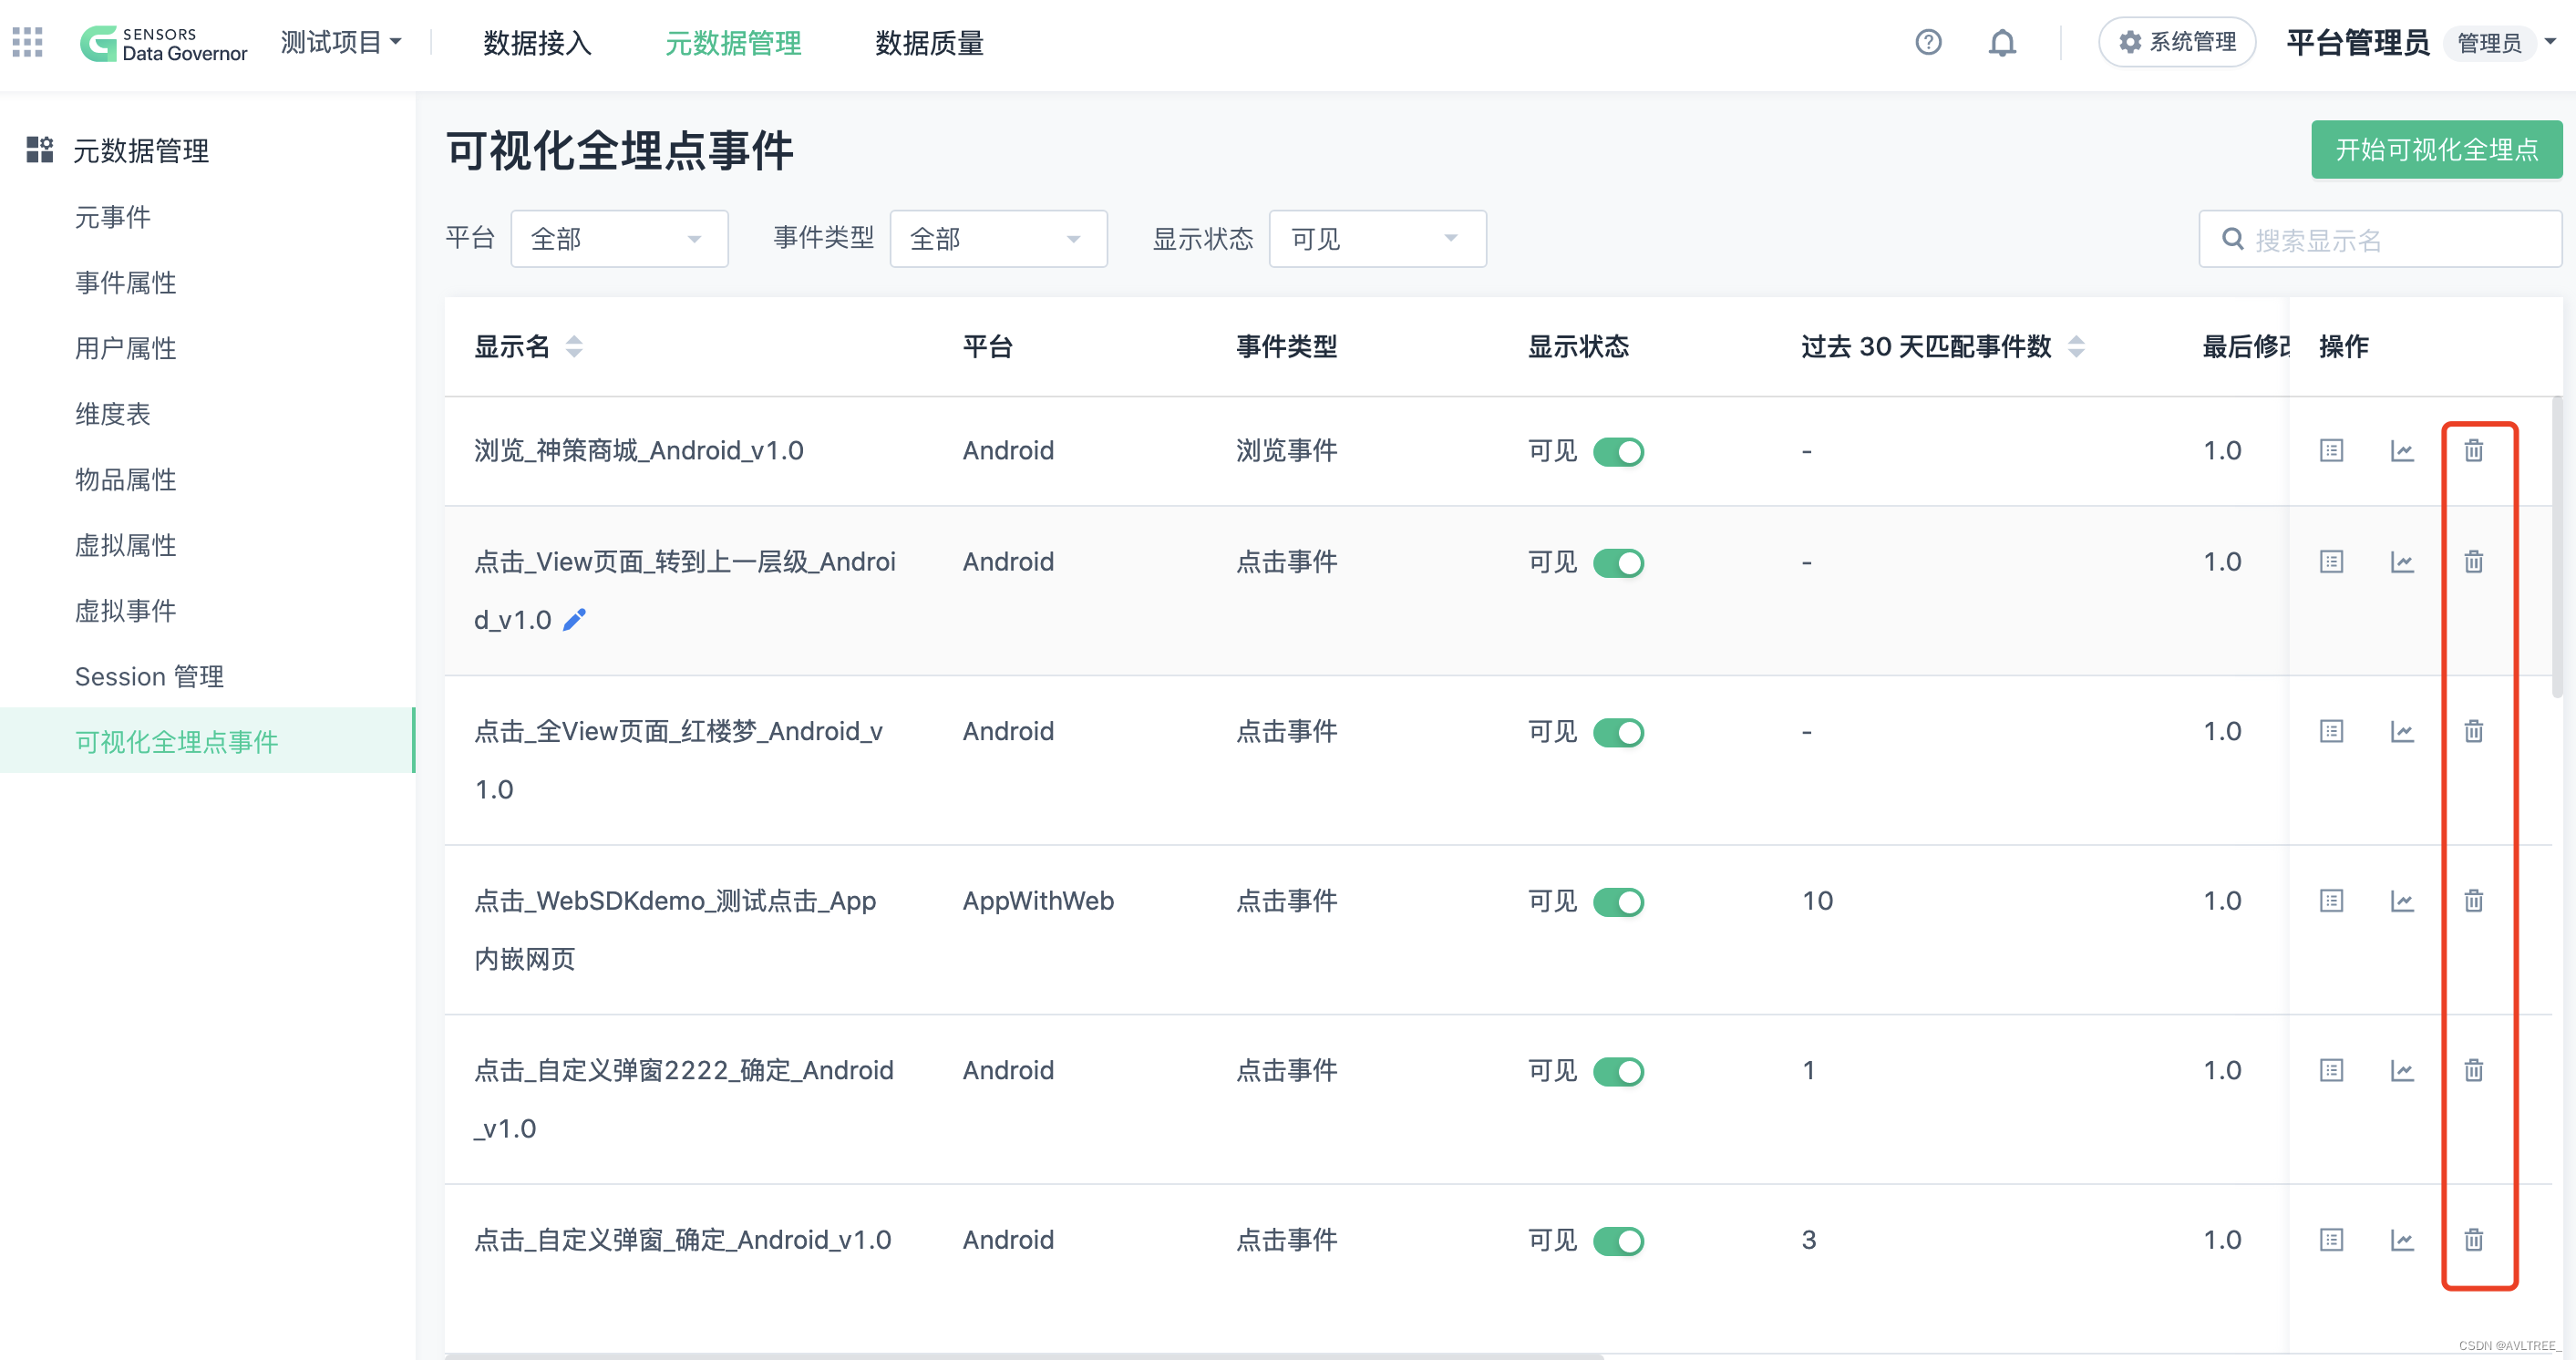Delete the 浏览_神策商城_Android_v1.0 event via trash icon
The width and height of the screenshot is (2576, 1360).
click(2472, 450)
